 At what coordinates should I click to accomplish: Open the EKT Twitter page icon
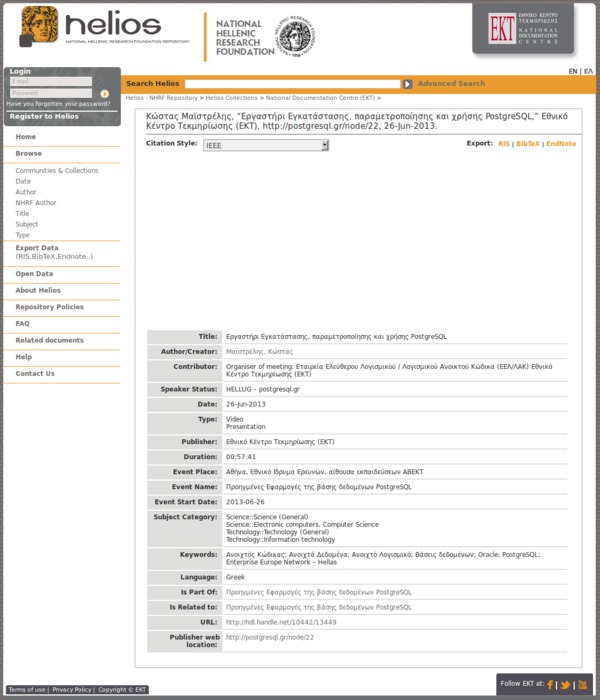pyautogui.click(x=565, y=684)
